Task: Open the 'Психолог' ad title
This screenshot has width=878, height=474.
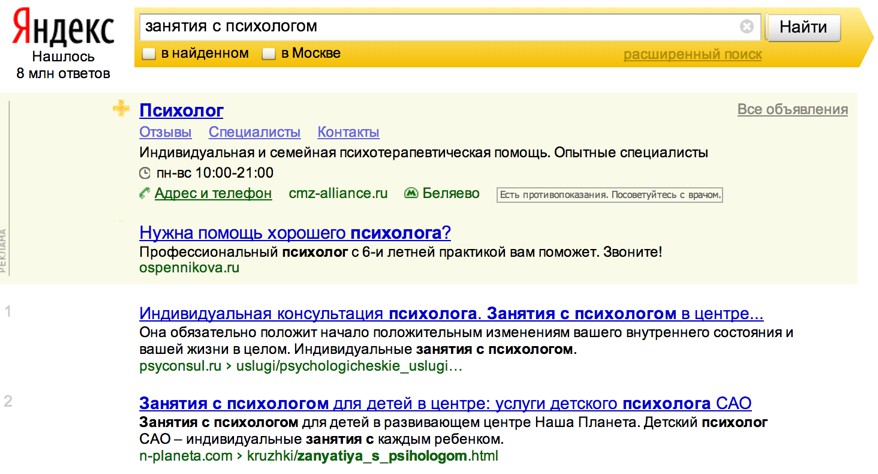Action: point(181,110)
